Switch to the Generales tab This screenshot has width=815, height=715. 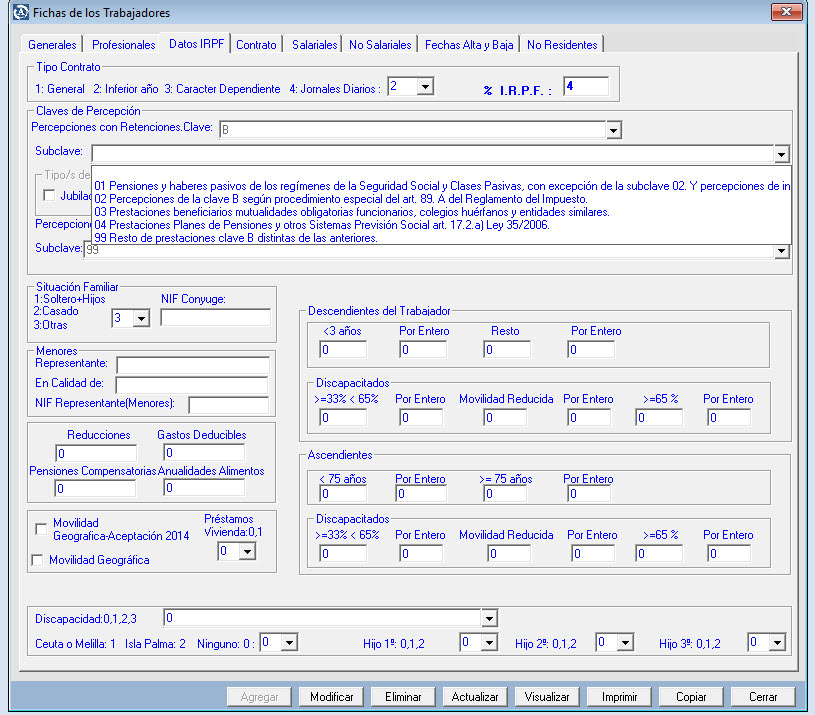click(x=52, y=45)
